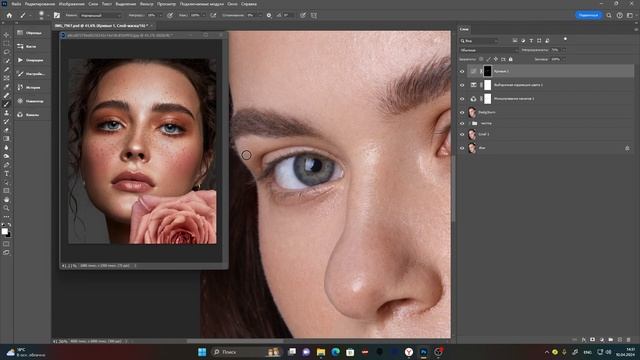Select the Hand tool

coord(6,200)
